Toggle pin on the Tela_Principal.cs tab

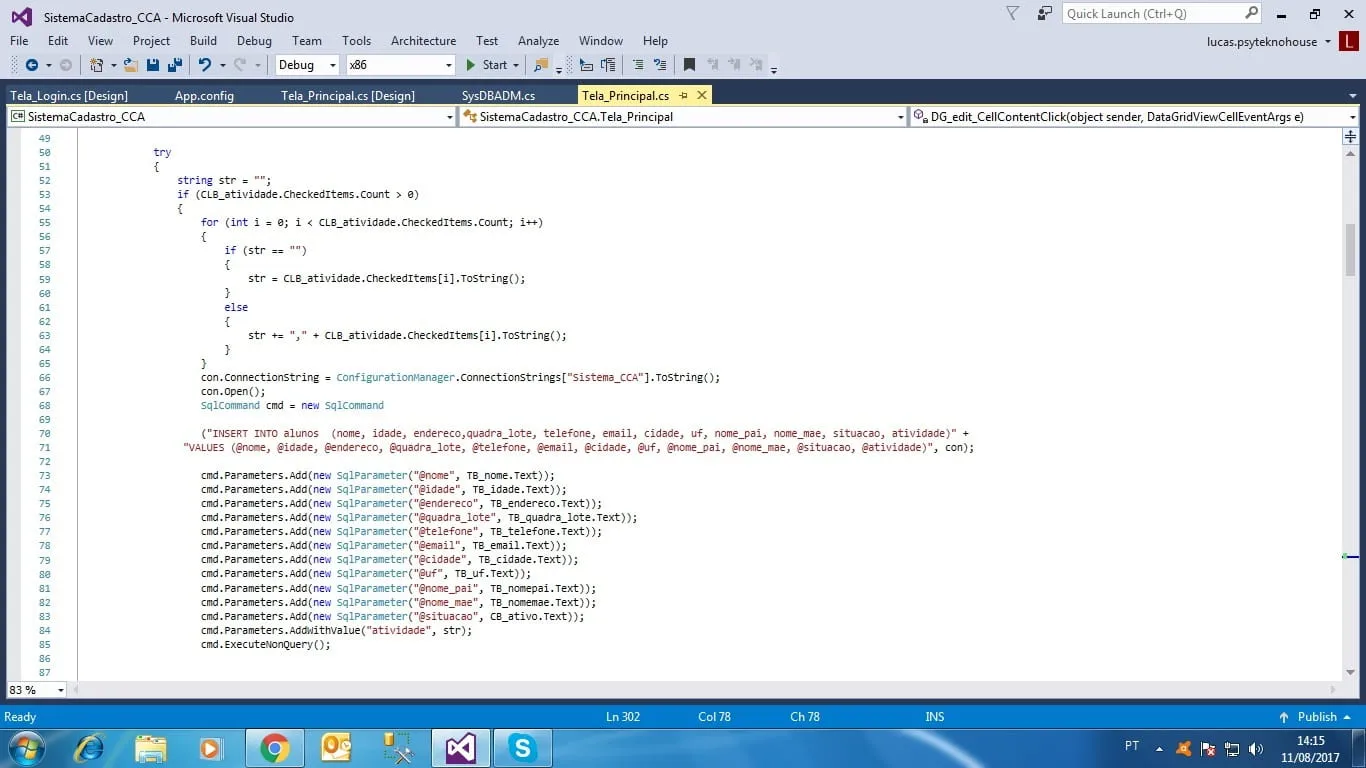click(x=683, y=96)
